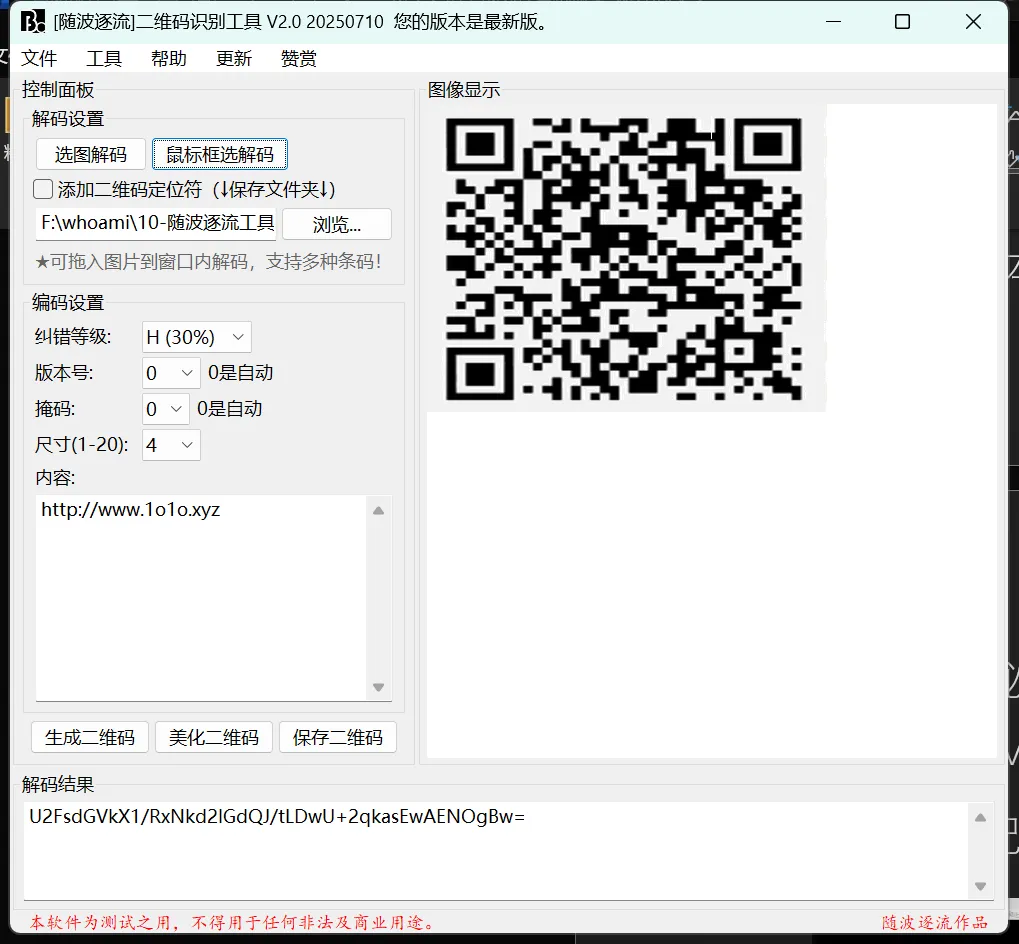This screenshot has height=944, width=1019.
Task: Open the 更新 menu
Action: coord(233,58)
